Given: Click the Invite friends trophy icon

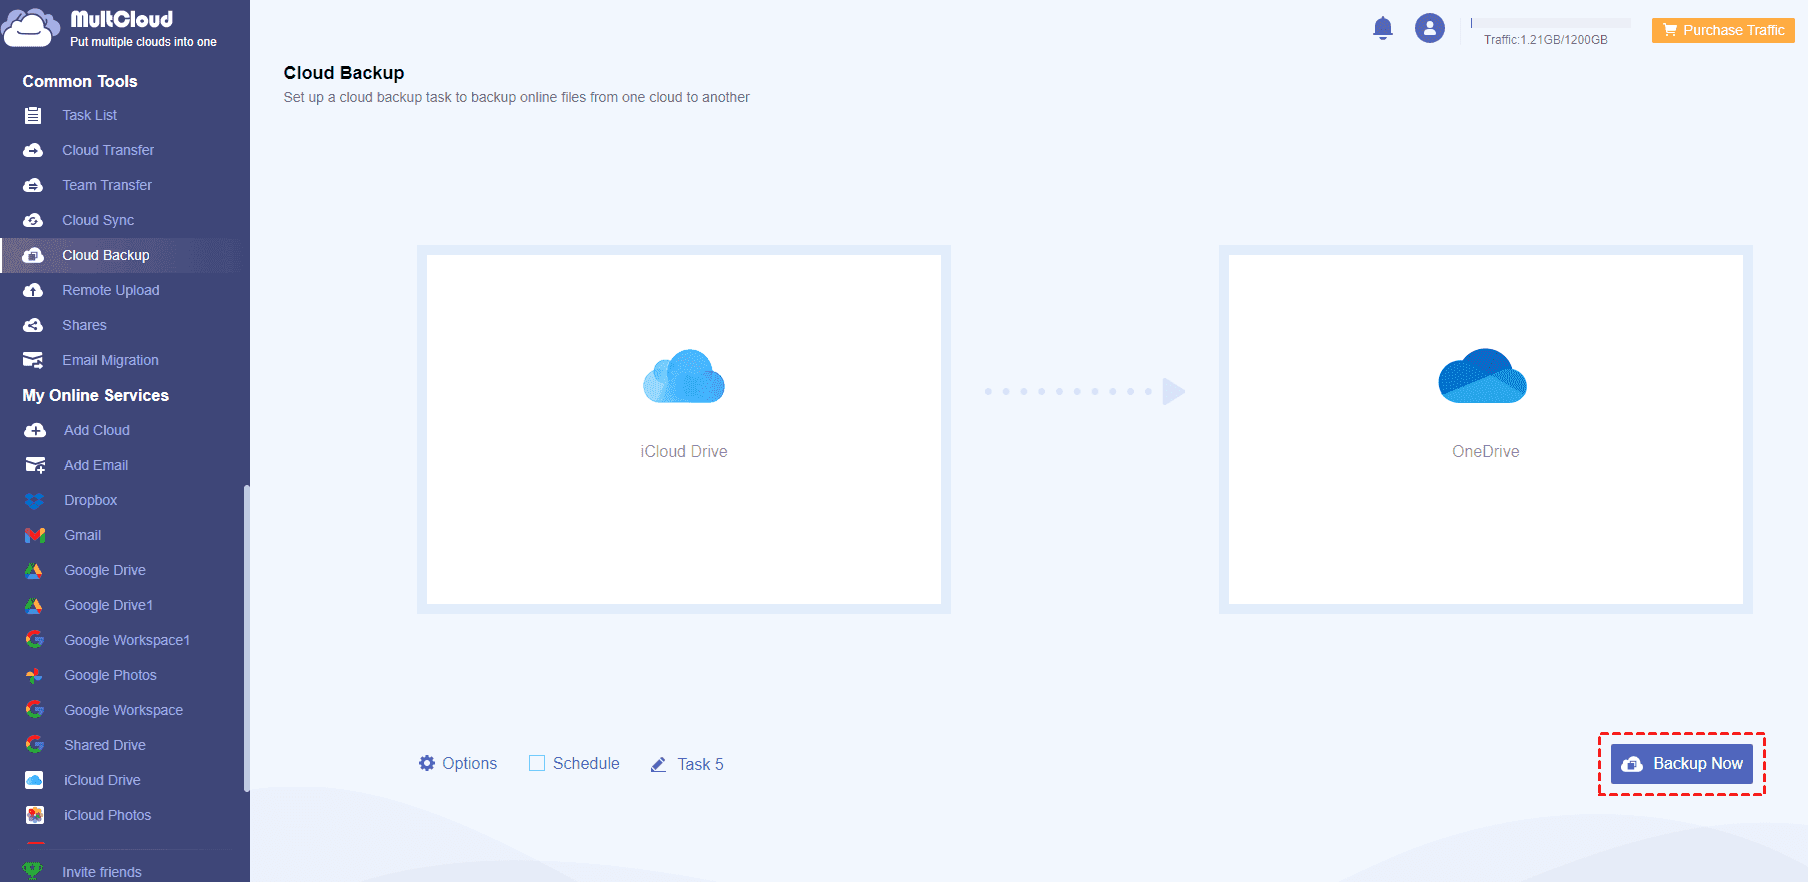Looking at the screenshot, I should pos(33,871).
